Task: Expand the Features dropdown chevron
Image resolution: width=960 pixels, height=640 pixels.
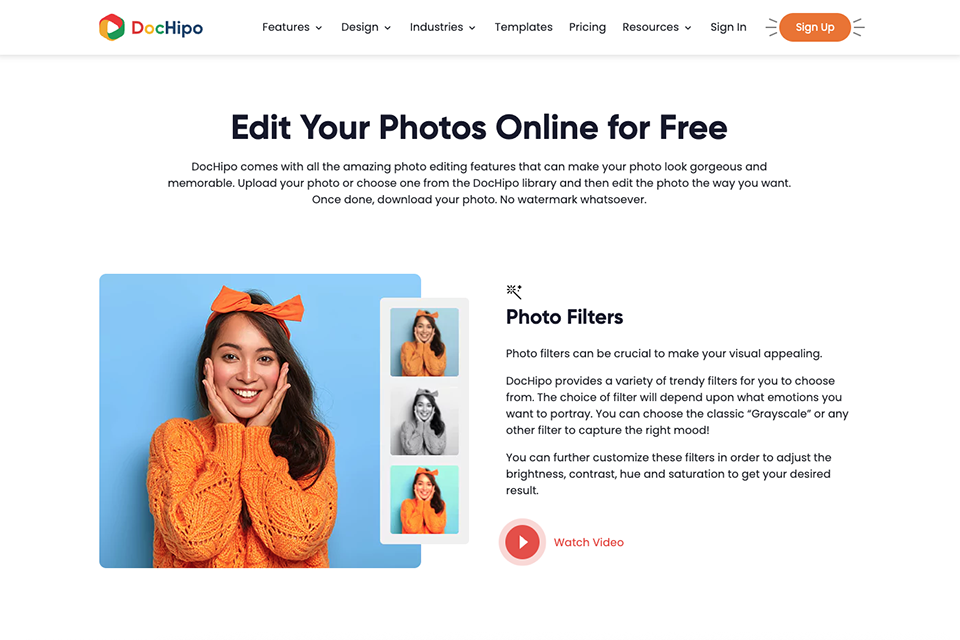Action: (318, 28)
